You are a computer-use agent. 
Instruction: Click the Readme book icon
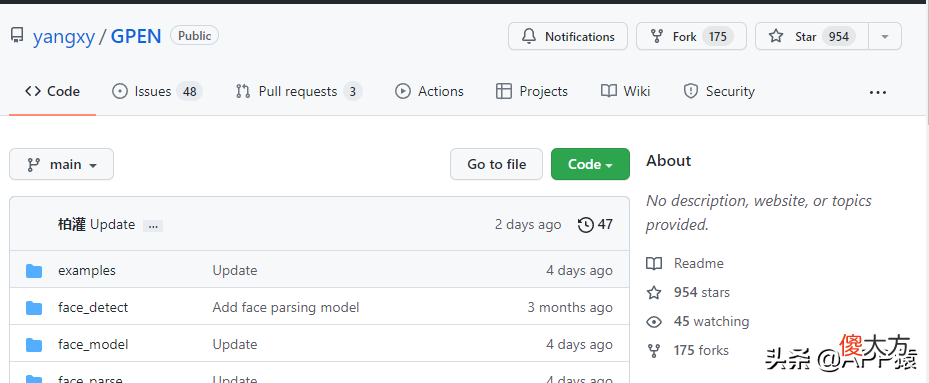pyautogui.click(x=654, y=264)
